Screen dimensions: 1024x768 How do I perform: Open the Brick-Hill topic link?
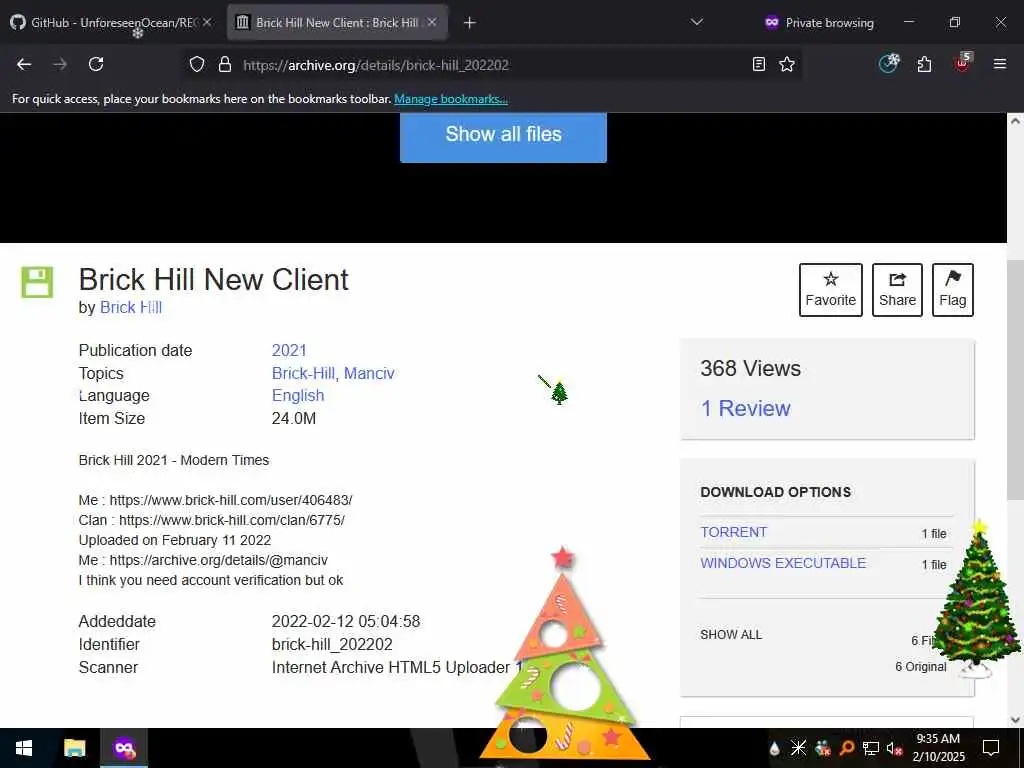303,374
